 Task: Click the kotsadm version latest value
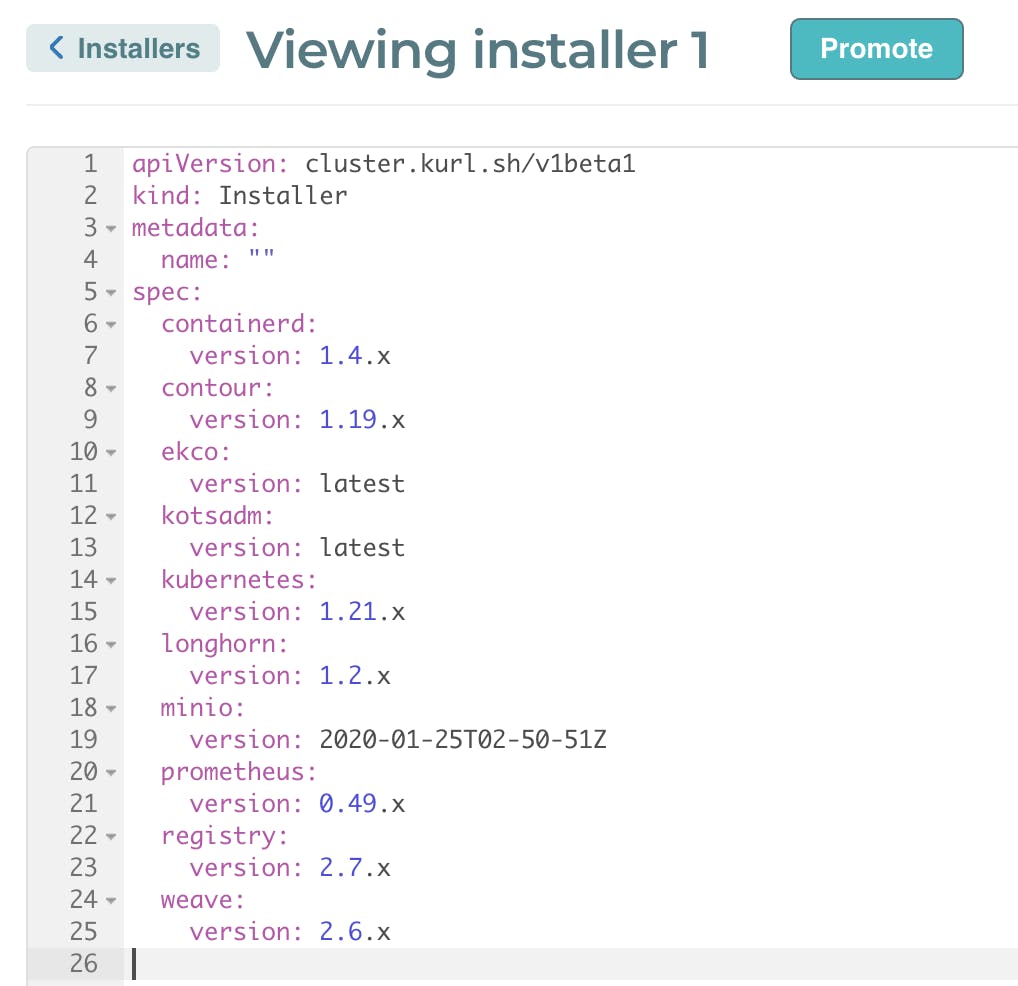tap(362, 547)
